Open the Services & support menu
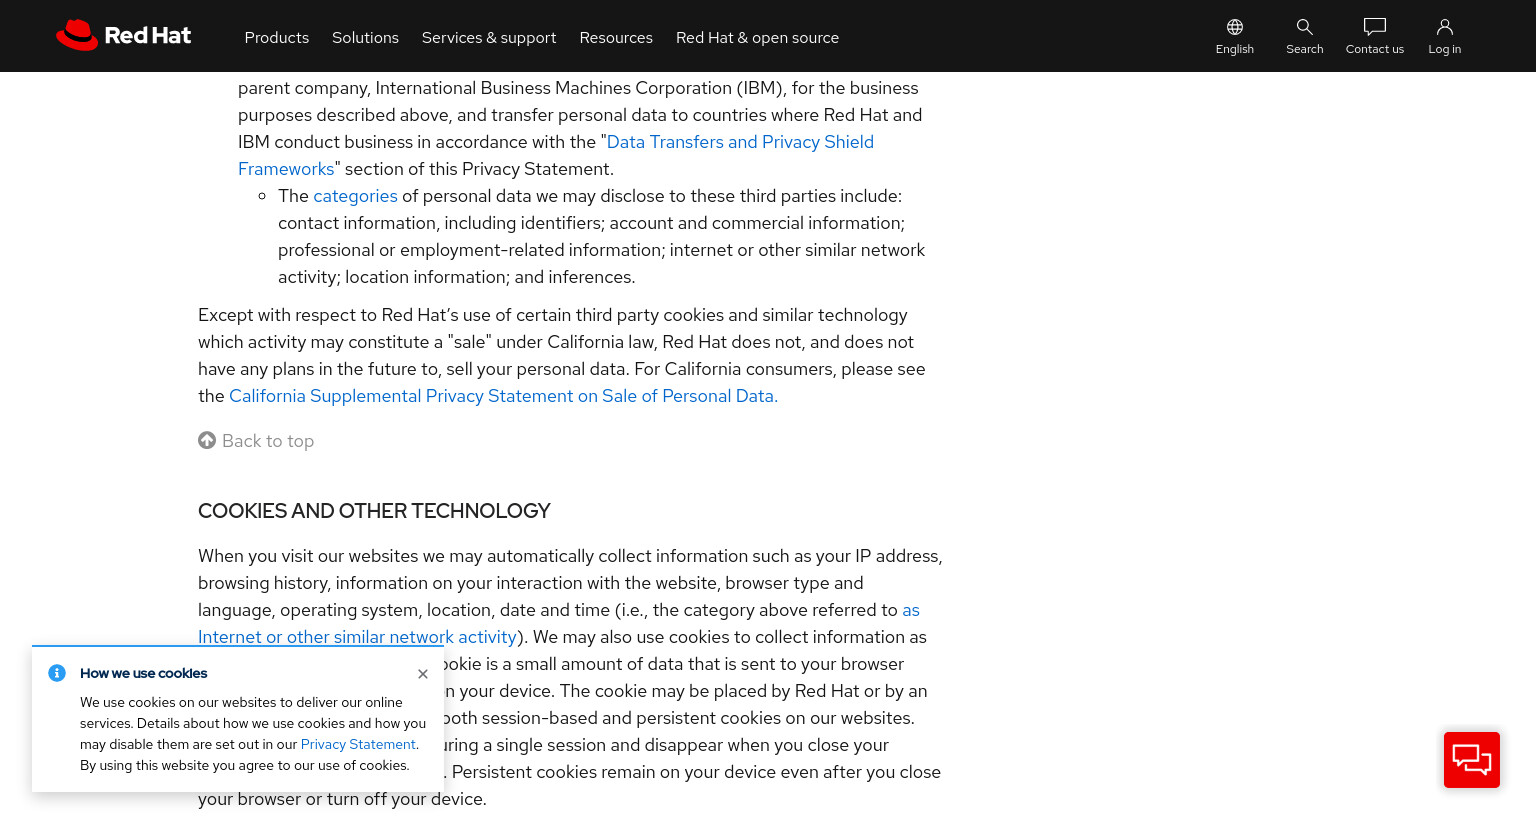This screenshot has height=824, width=1536. click(x=489, y=37)
